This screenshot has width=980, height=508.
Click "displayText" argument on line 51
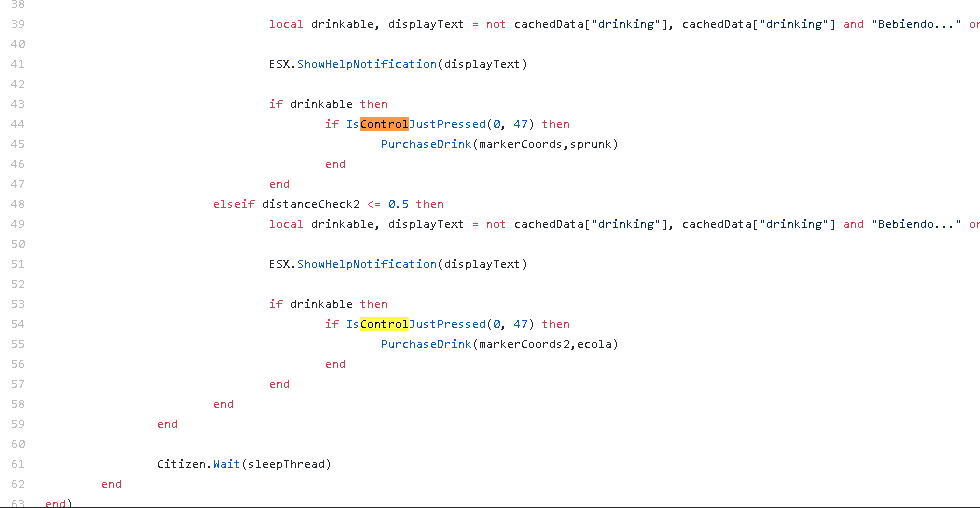tap(482, 264)
